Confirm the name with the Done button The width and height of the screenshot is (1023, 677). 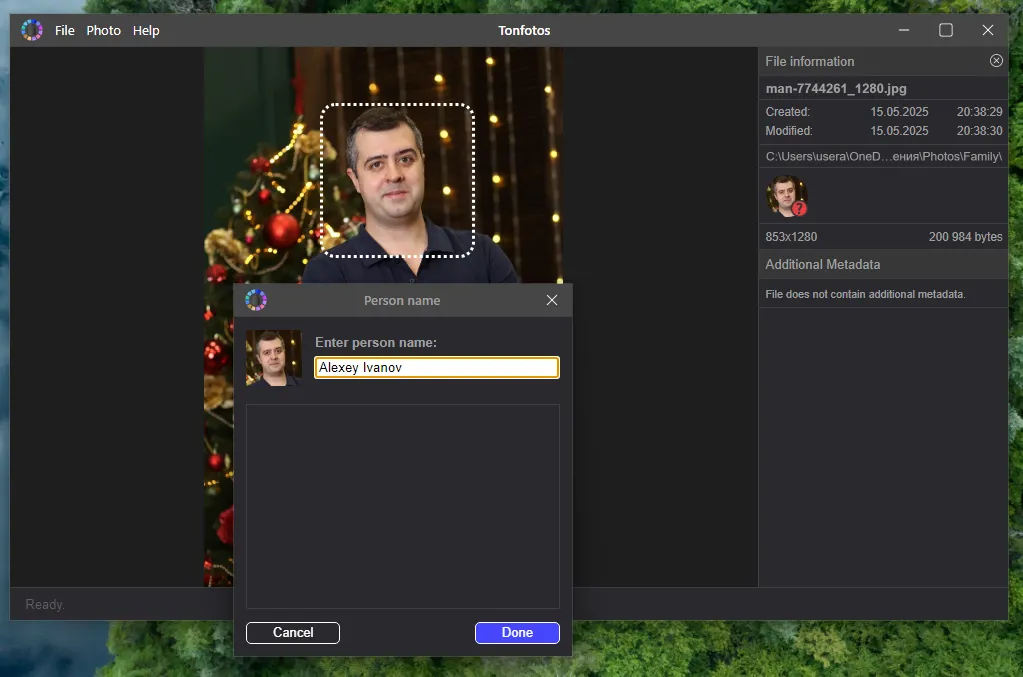coord(517,632)
